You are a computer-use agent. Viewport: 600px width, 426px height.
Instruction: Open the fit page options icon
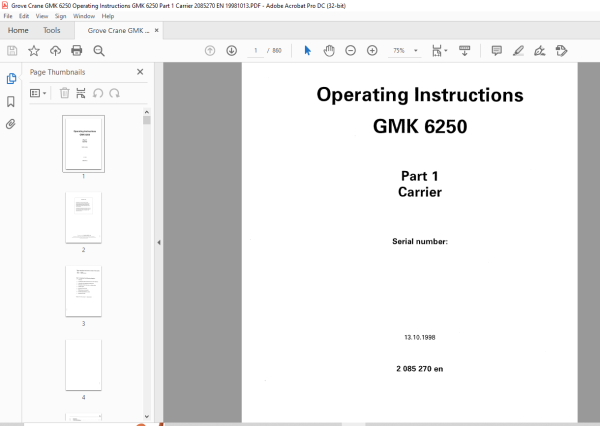tap(439, 51)
